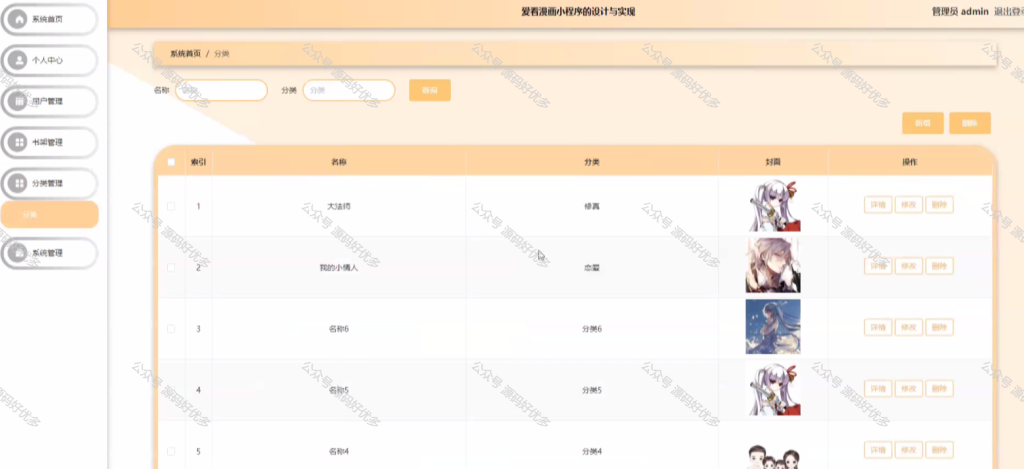Click the name cell 大法师
The width and height of the screenshot is (1024, 469).
339,206
